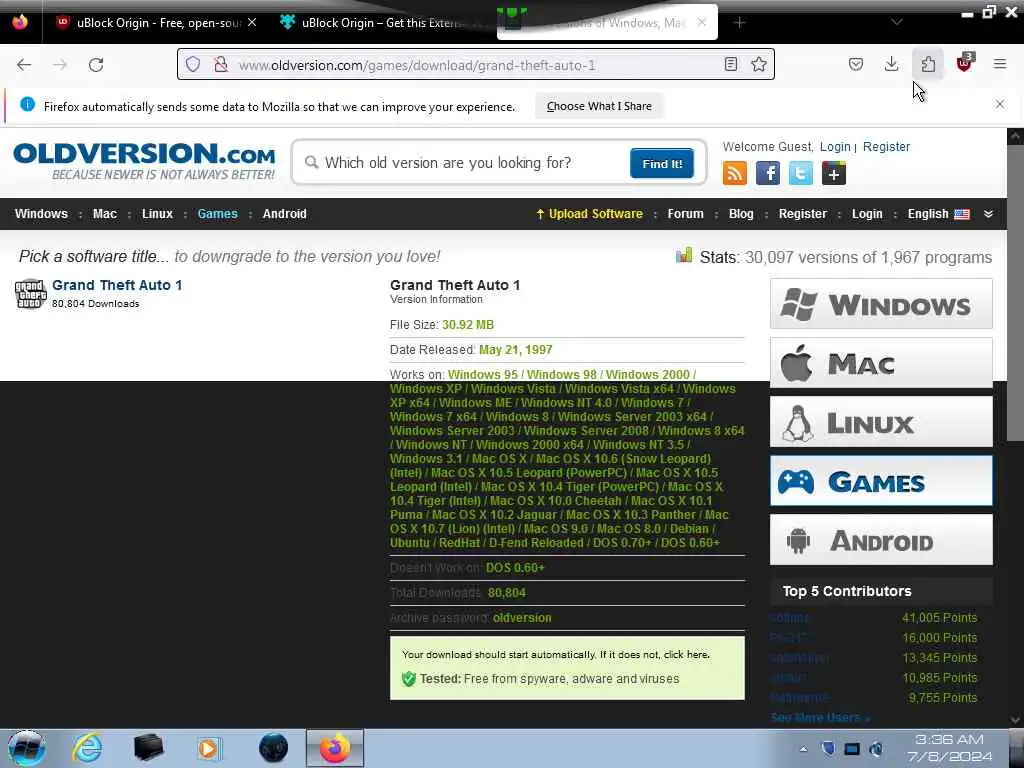The height and width of the screenshot is (768, 1024).
Task: Click the Grand Theft Auto game logo
Action: point(31,294)
